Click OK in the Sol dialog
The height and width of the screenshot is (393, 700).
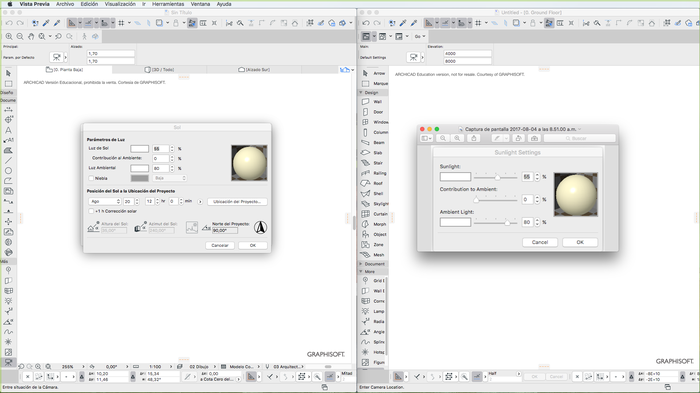click(253, 245)
